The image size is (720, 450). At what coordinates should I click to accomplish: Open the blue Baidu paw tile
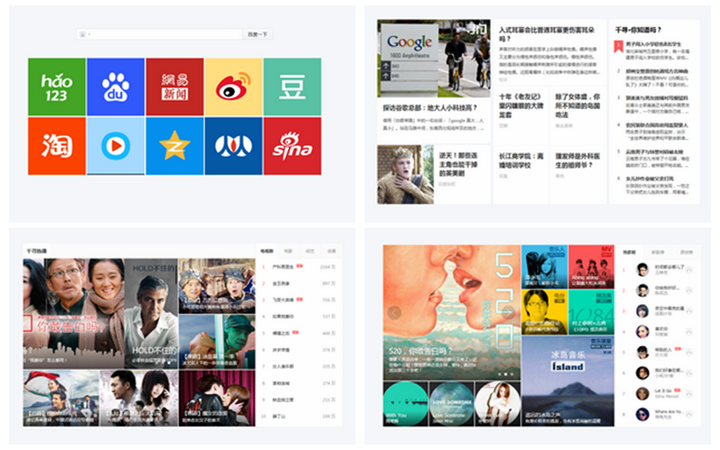(116, 87)
